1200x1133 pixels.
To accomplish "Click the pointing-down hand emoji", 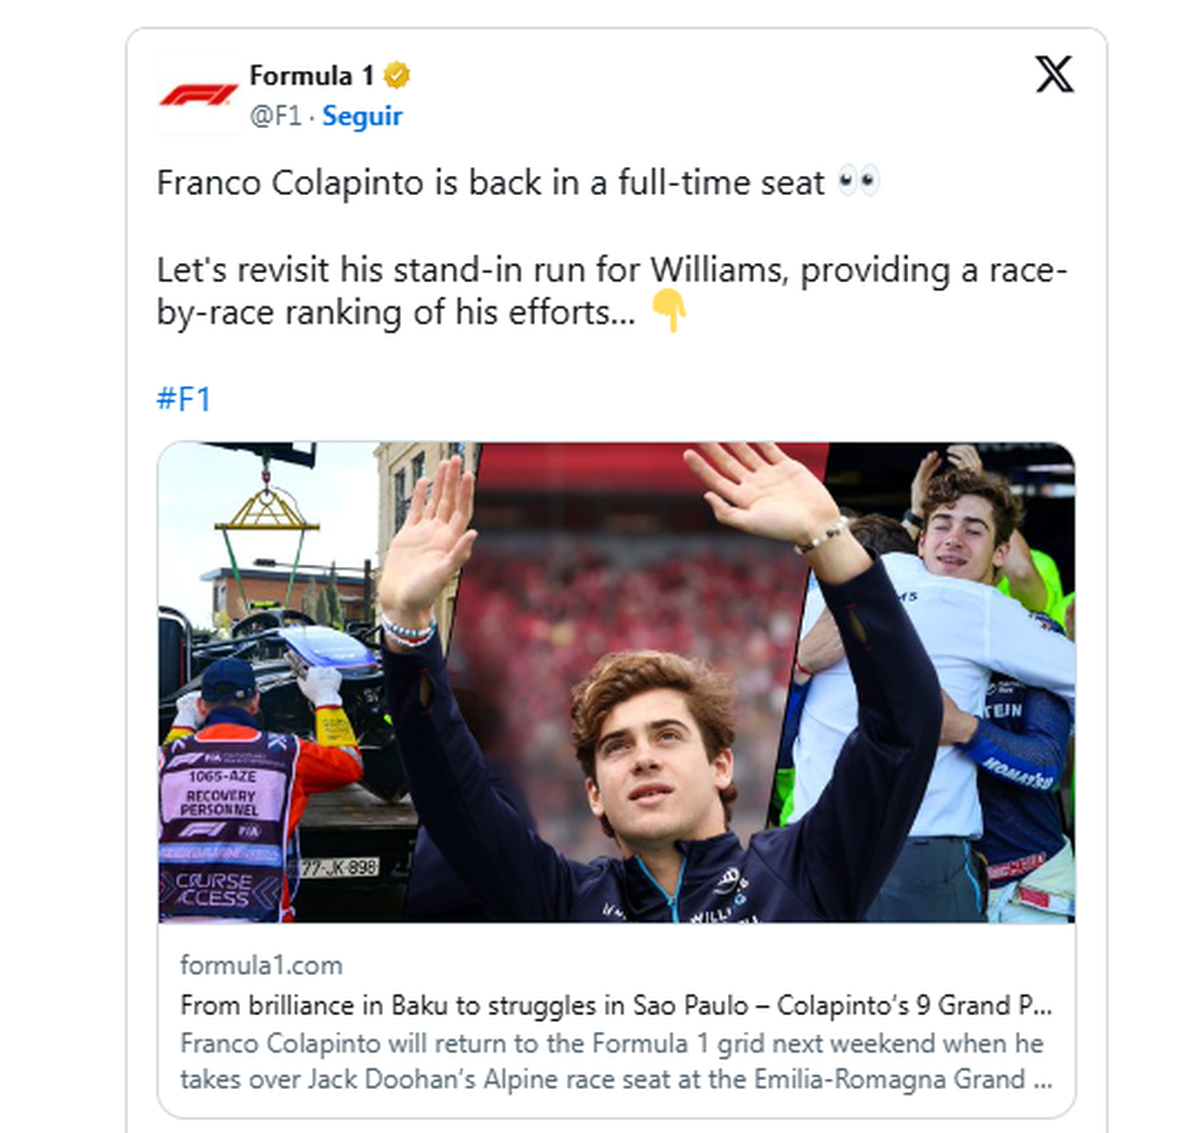I will (669, 311).
